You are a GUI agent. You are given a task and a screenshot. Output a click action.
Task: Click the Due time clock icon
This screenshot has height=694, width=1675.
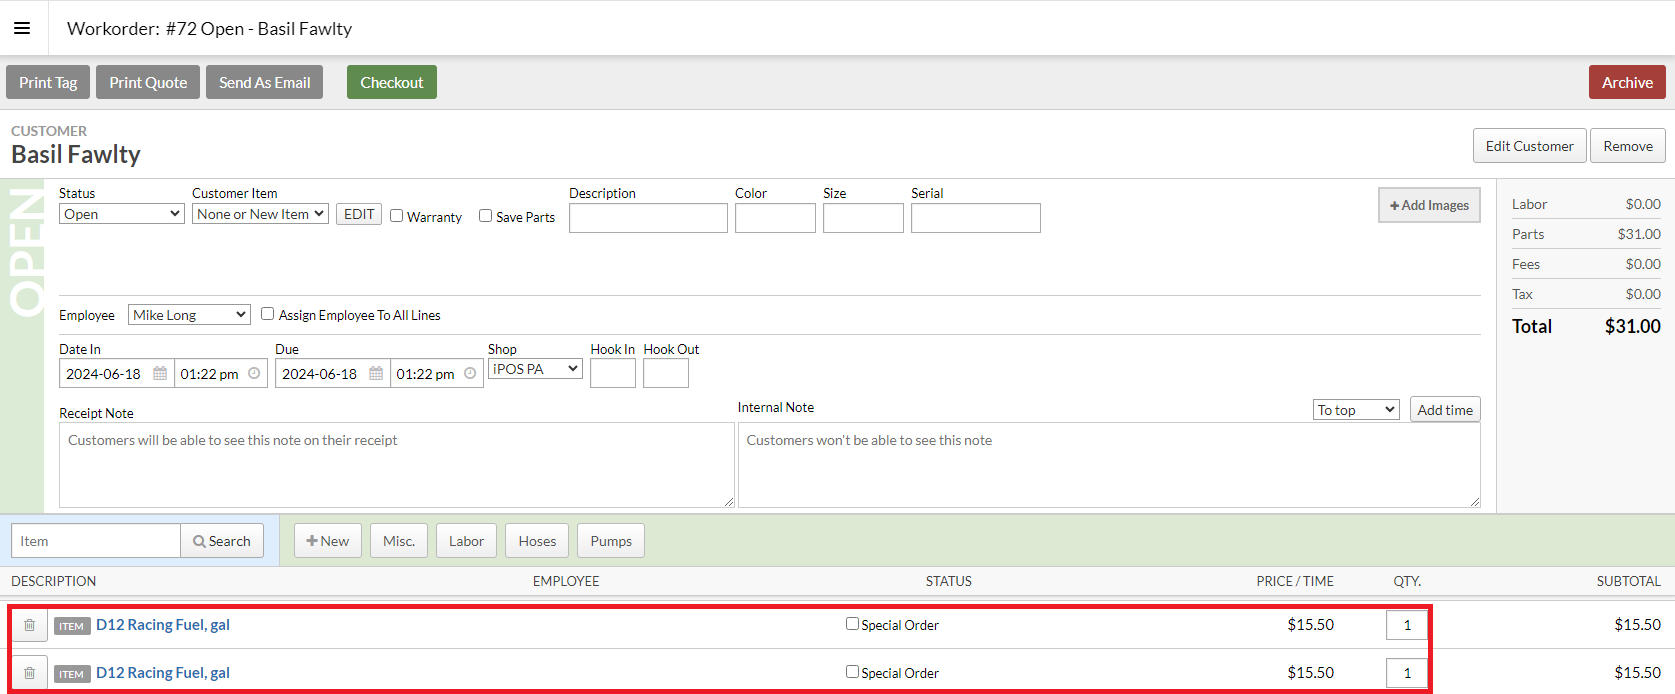470,374
